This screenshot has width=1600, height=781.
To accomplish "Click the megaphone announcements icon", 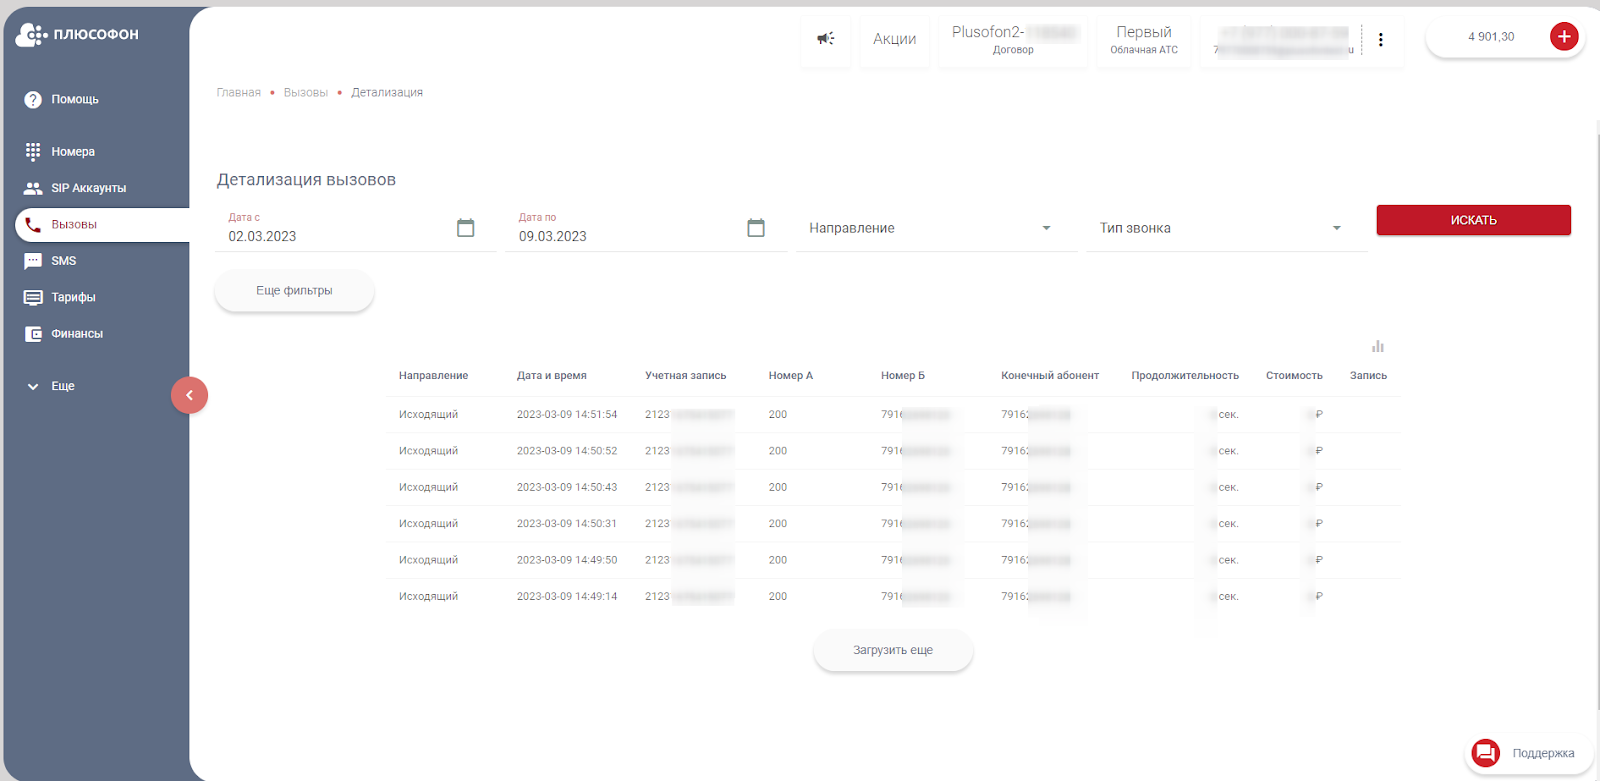I will click(825, 39).
